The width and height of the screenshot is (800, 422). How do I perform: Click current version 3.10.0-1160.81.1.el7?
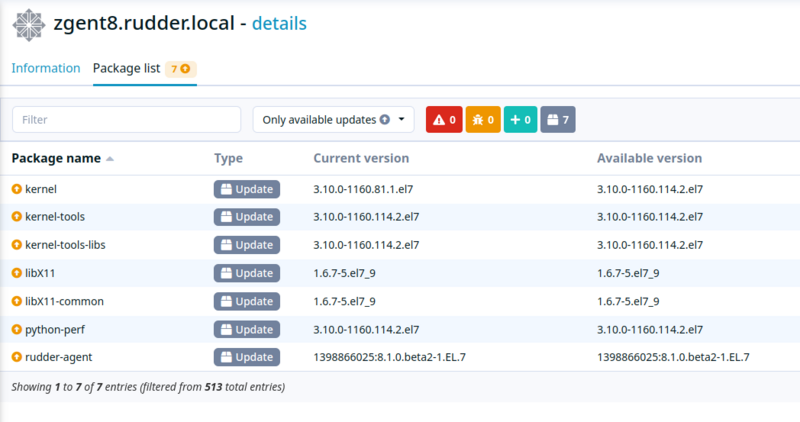click(x=363, y=189)
